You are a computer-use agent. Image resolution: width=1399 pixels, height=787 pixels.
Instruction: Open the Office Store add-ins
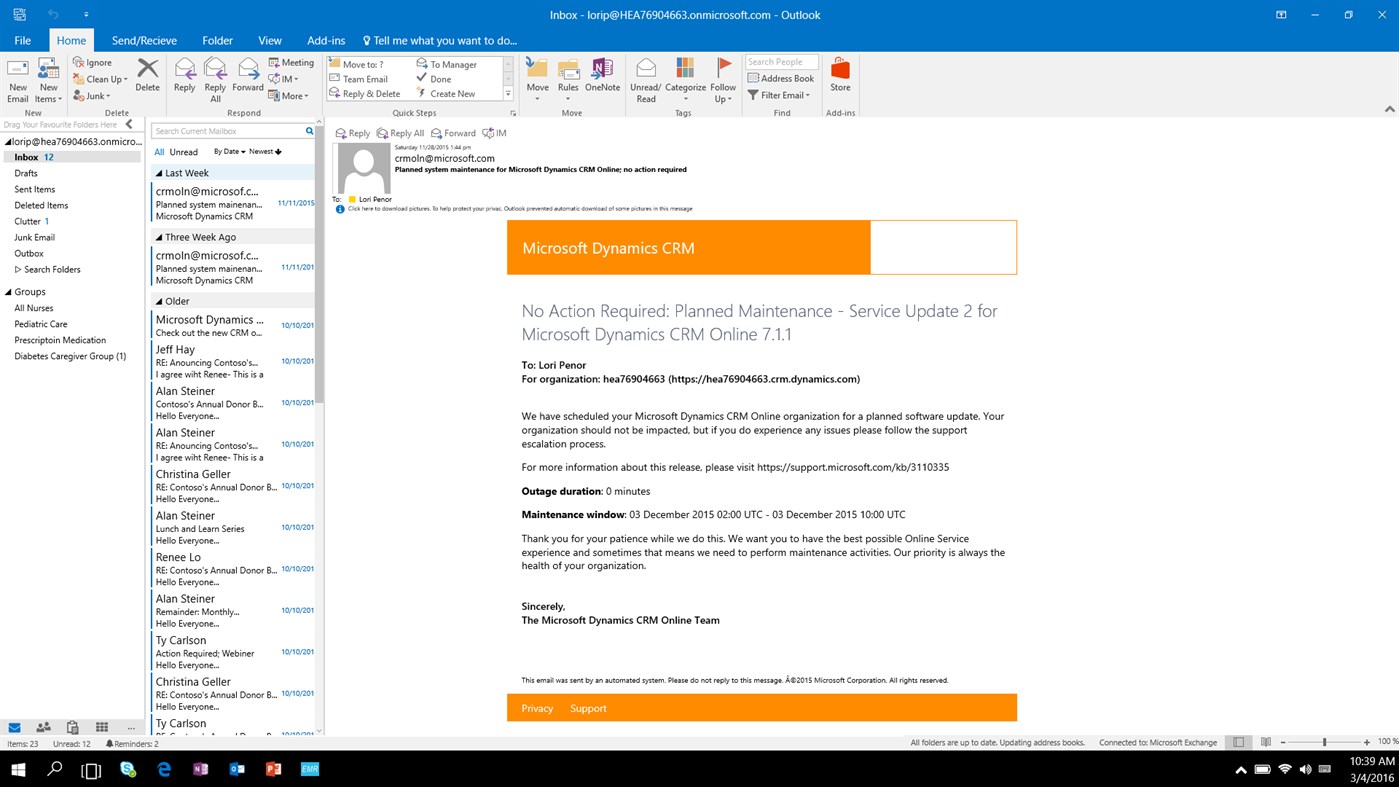pos(840,76)
